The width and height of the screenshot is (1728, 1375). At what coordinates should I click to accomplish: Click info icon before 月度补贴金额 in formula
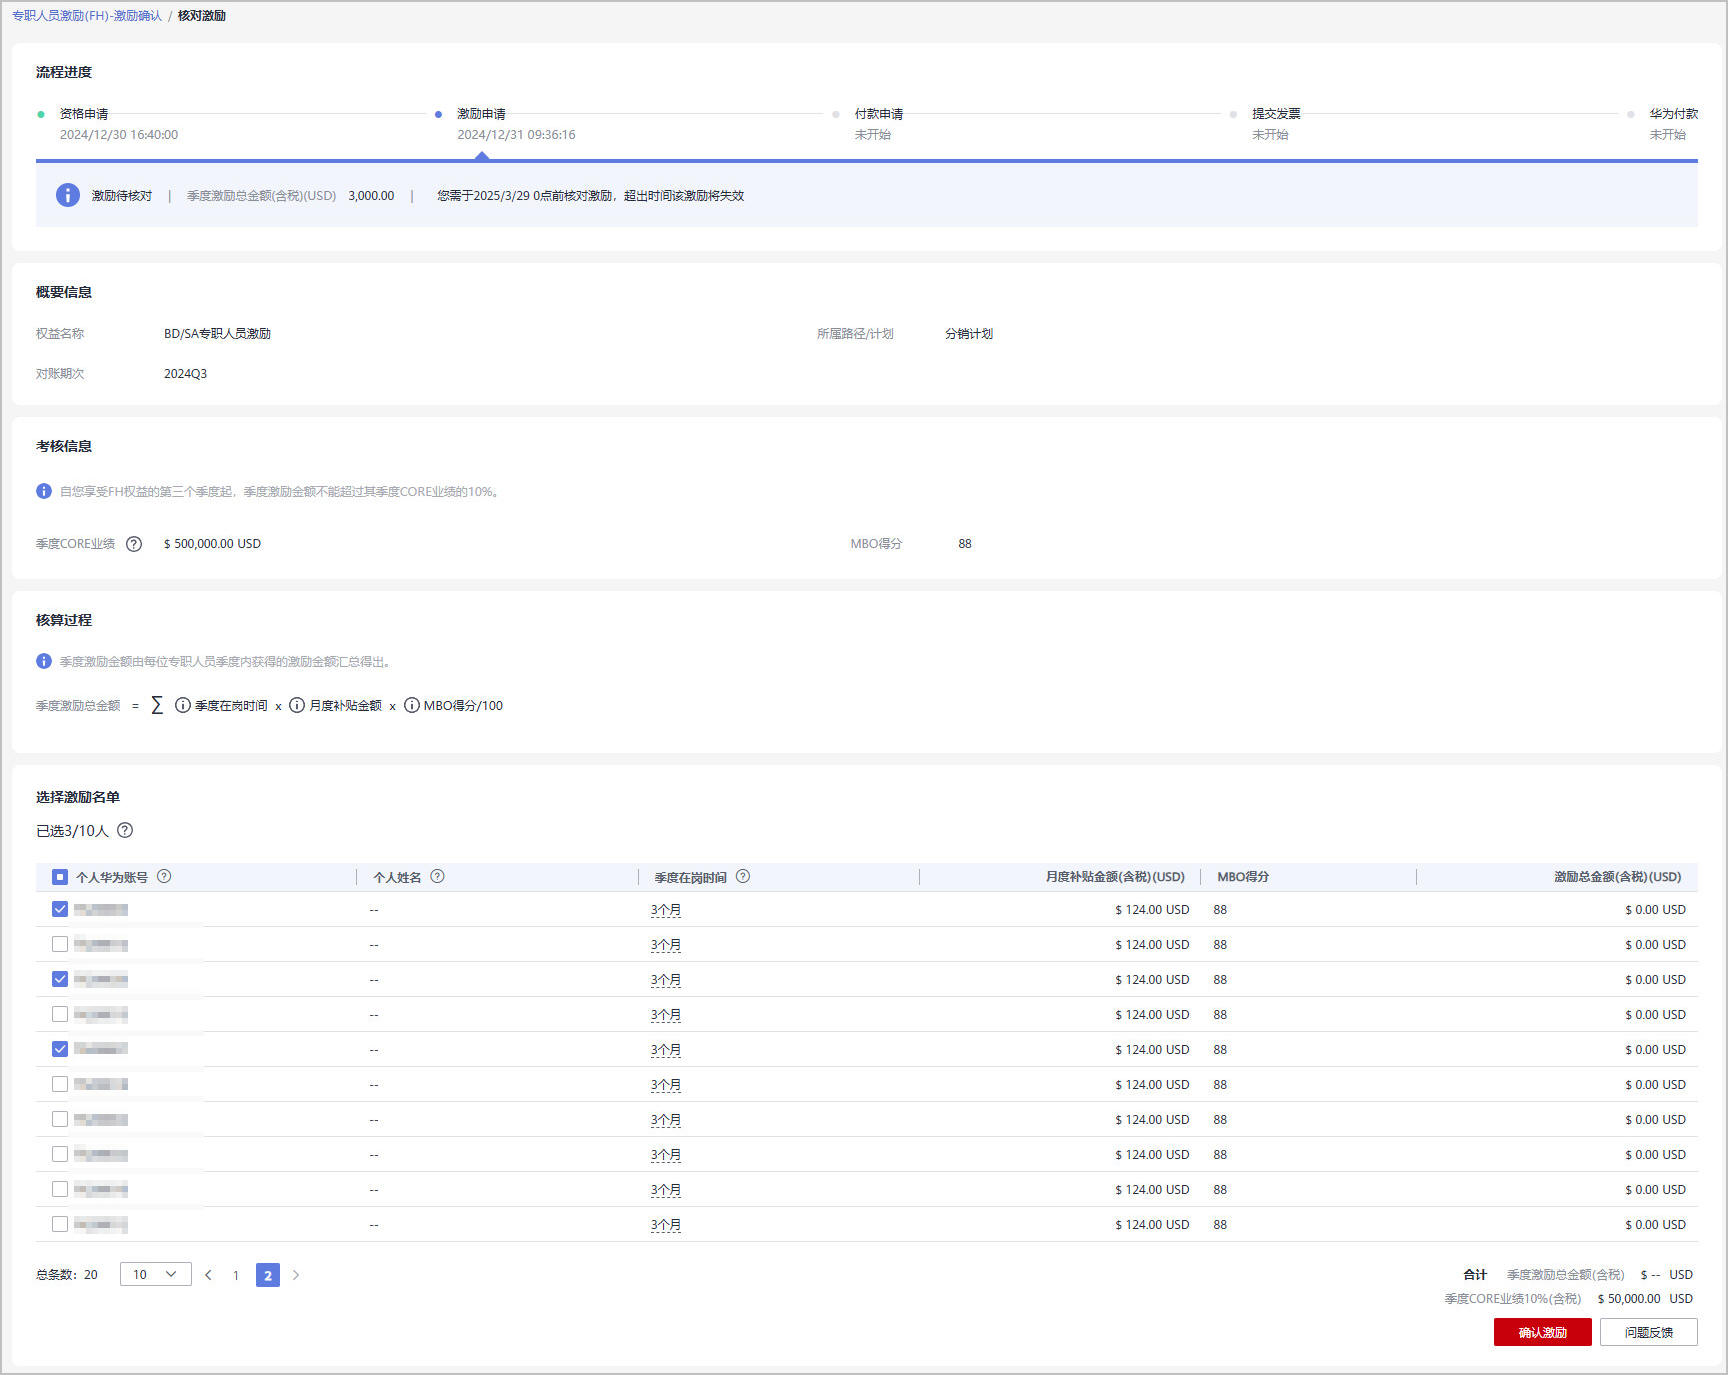pyautogui.click(x=297, y=705)
